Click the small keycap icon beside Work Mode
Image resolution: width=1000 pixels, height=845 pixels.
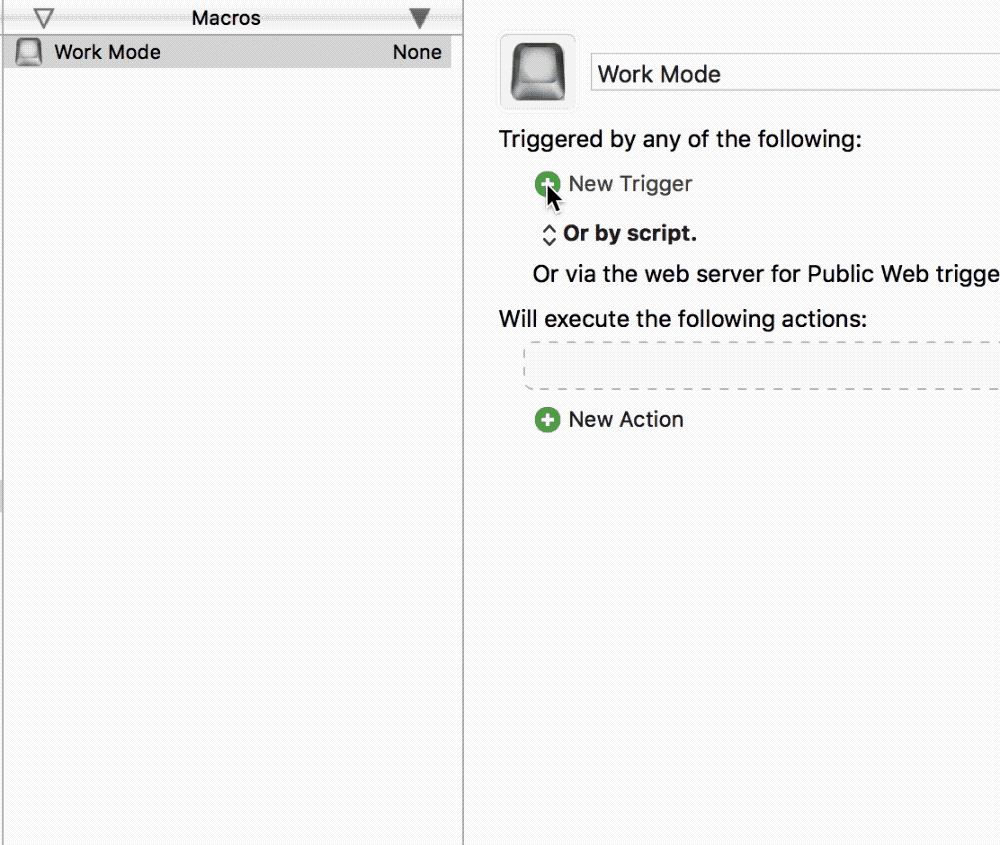click(30, 52)
